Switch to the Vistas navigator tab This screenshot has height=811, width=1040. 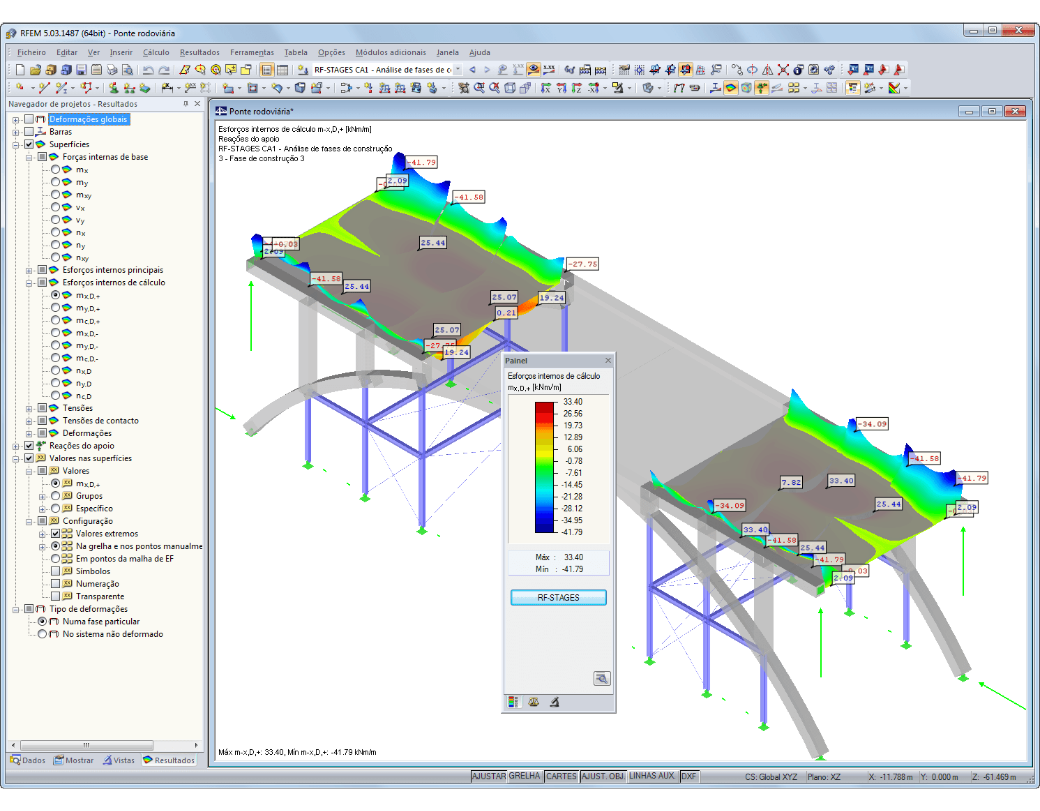119,761
